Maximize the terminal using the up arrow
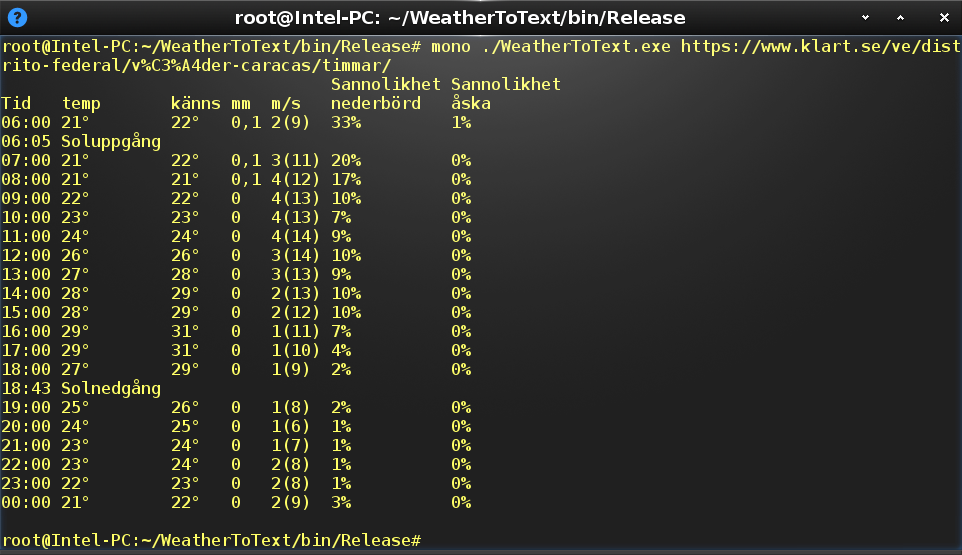The width and height of the screenshot is (962, 555). click(900, 18)
